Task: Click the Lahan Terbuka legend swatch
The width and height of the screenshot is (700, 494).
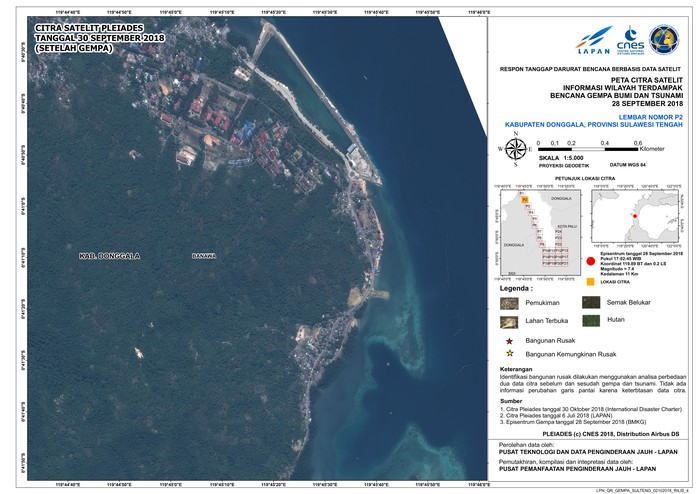Action: (x=509, y=321)
